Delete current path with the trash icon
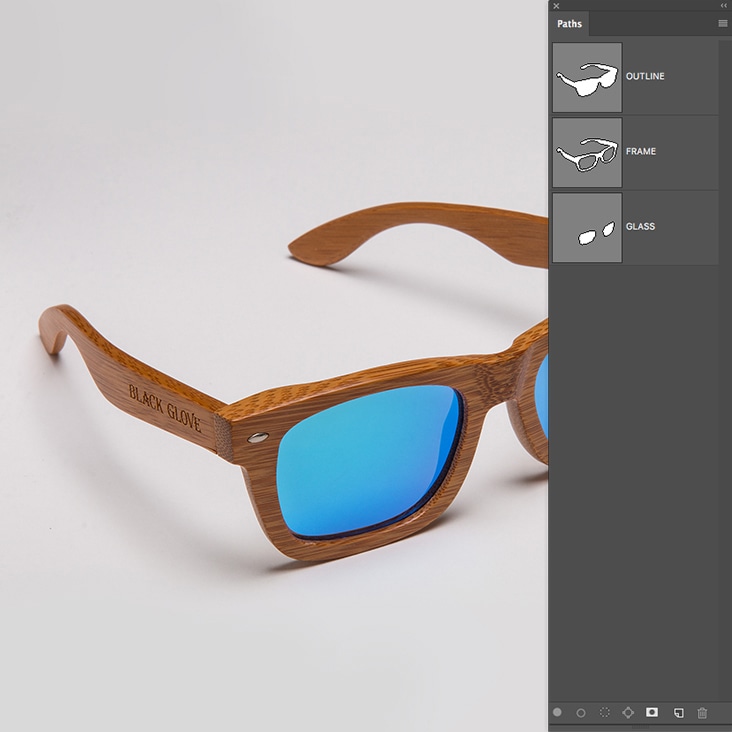This screenshot has width=732, height=732. [702, 713]
